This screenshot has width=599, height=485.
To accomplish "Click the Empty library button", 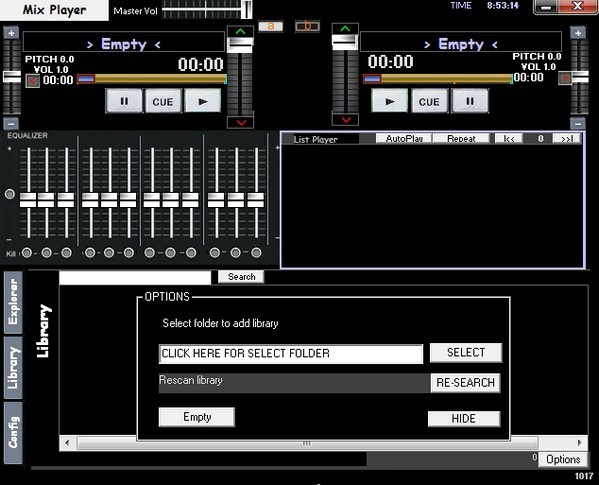I will click(197, 417).
